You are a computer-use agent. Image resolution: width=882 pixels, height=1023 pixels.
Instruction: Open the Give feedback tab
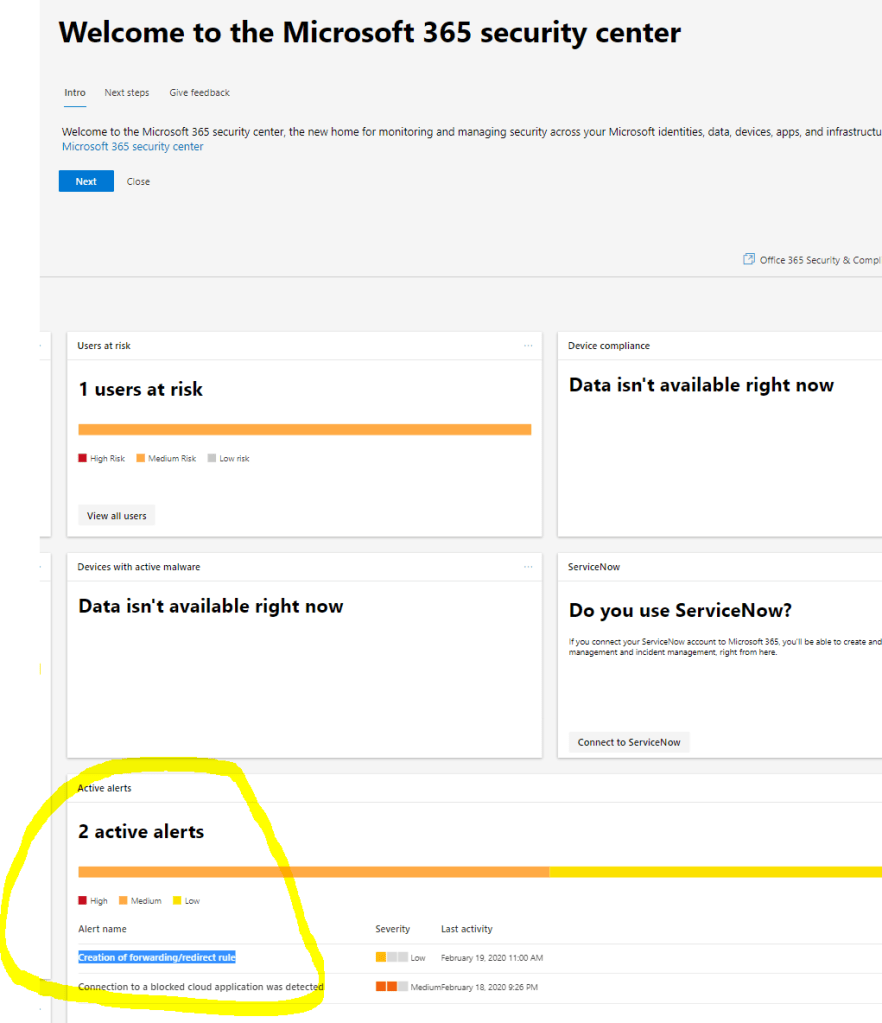point(199,93)
